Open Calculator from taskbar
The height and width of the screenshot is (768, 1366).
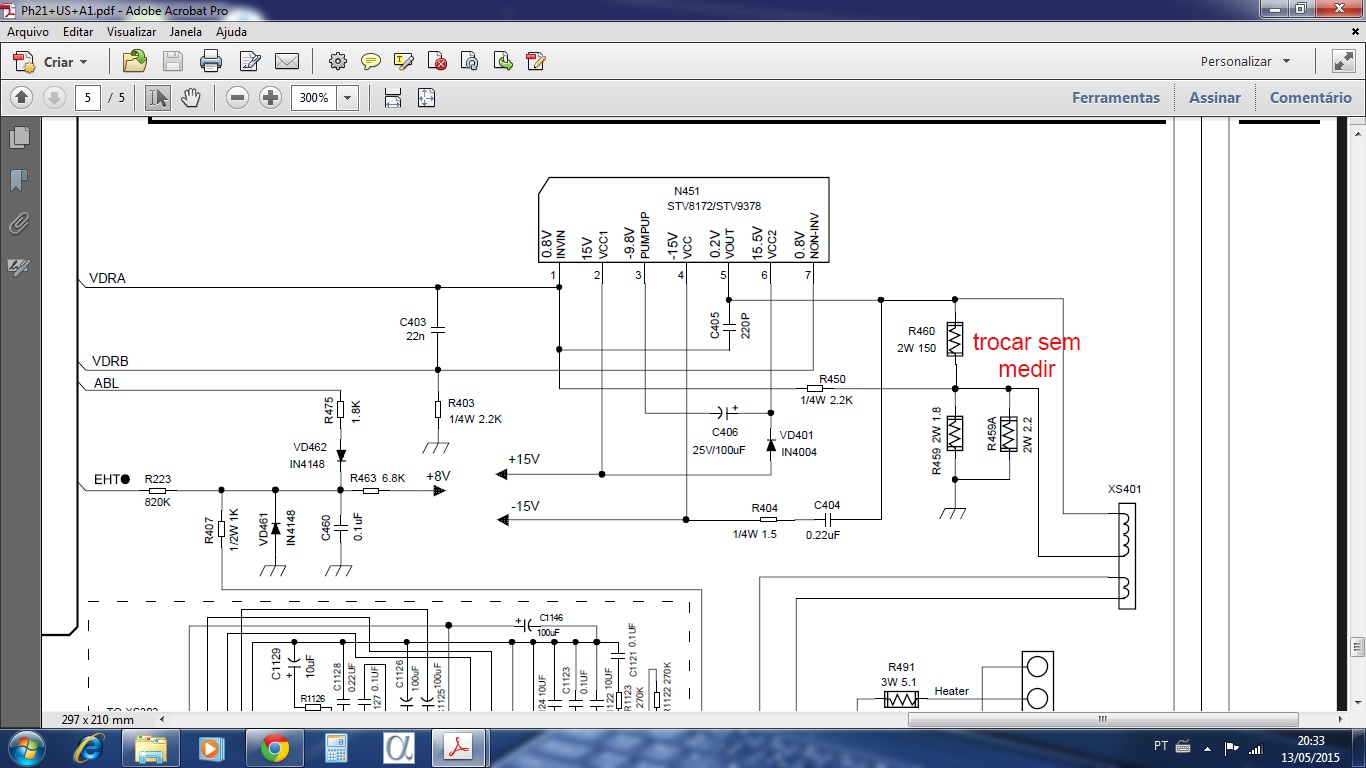coord(336,747)
